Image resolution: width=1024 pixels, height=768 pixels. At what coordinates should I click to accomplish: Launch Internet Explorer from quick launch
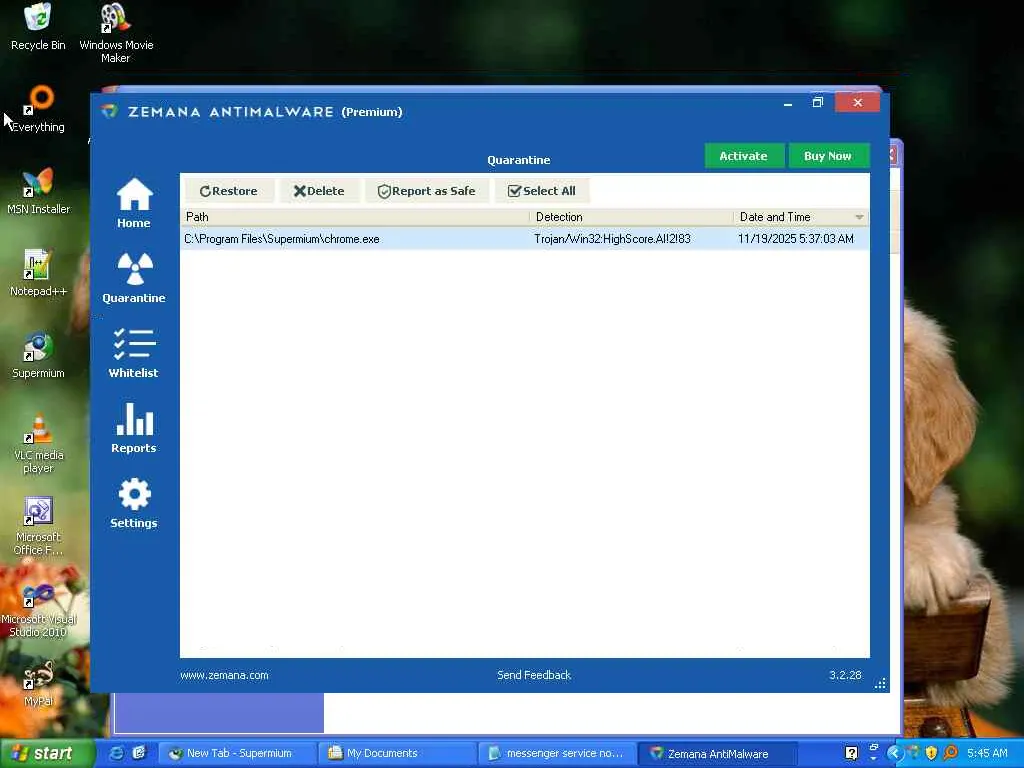(x=116, y=754)
